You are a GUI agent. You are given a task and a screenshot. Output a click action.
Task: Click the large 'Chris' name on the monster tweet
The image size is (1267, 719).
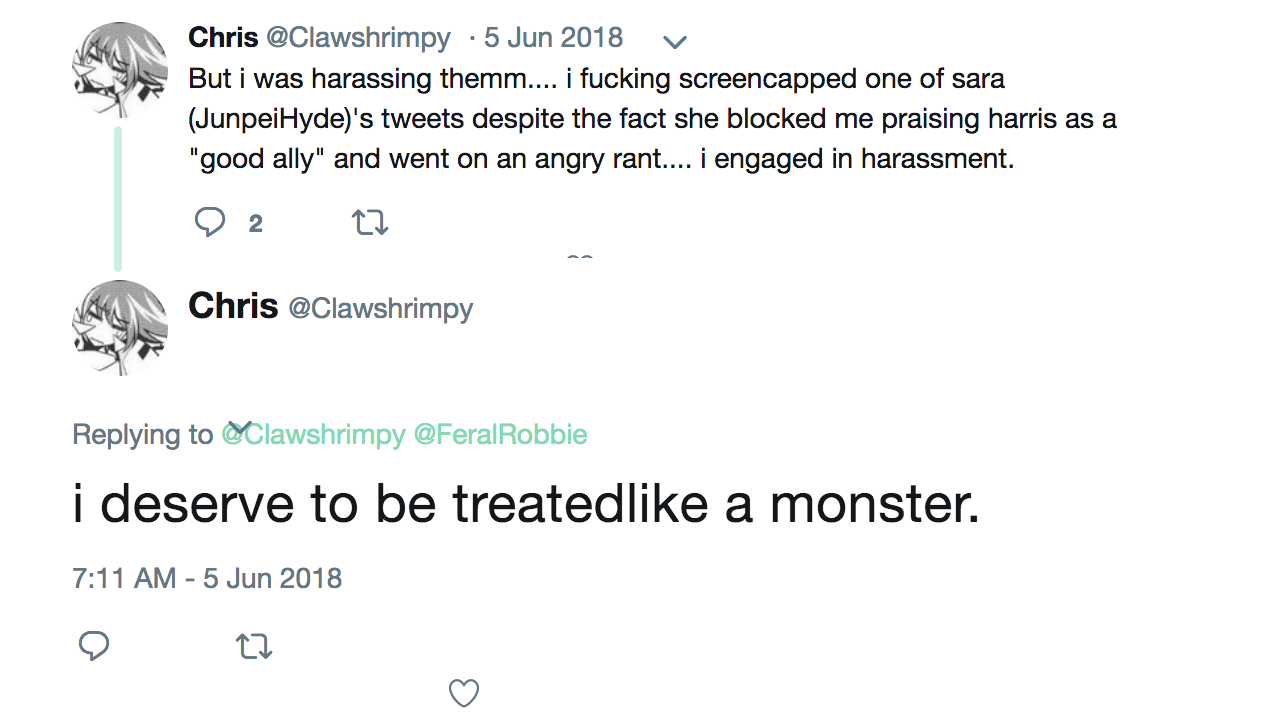[x=233, y=306]
